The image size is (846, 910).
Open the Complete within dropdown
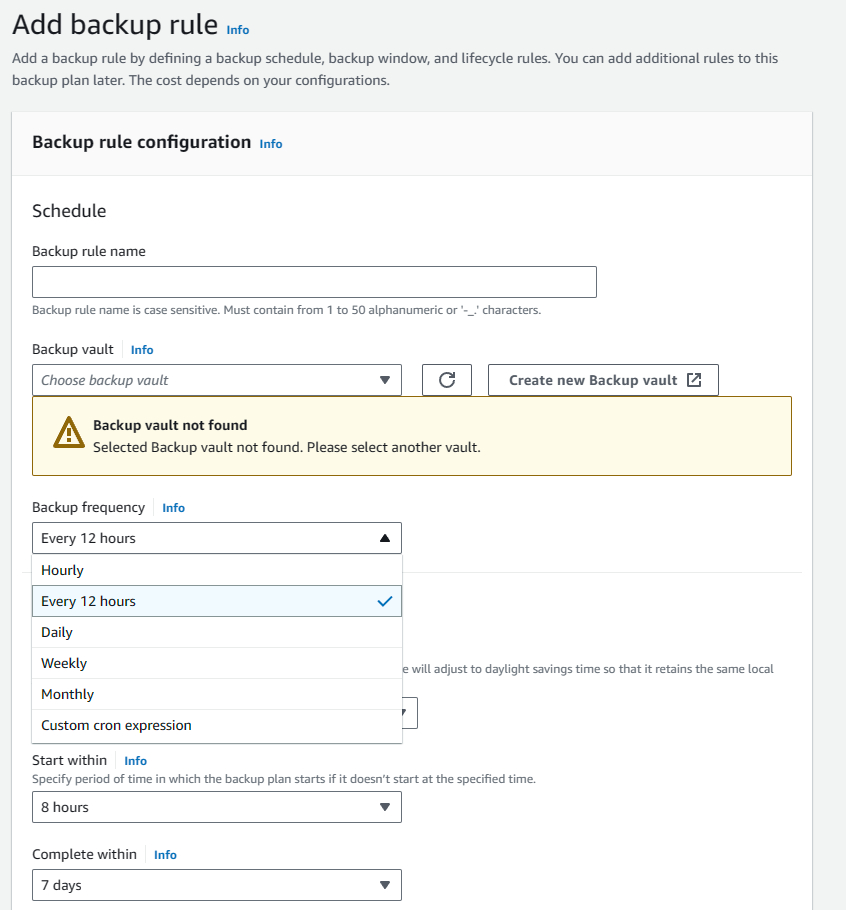click(x=216, y=885)
